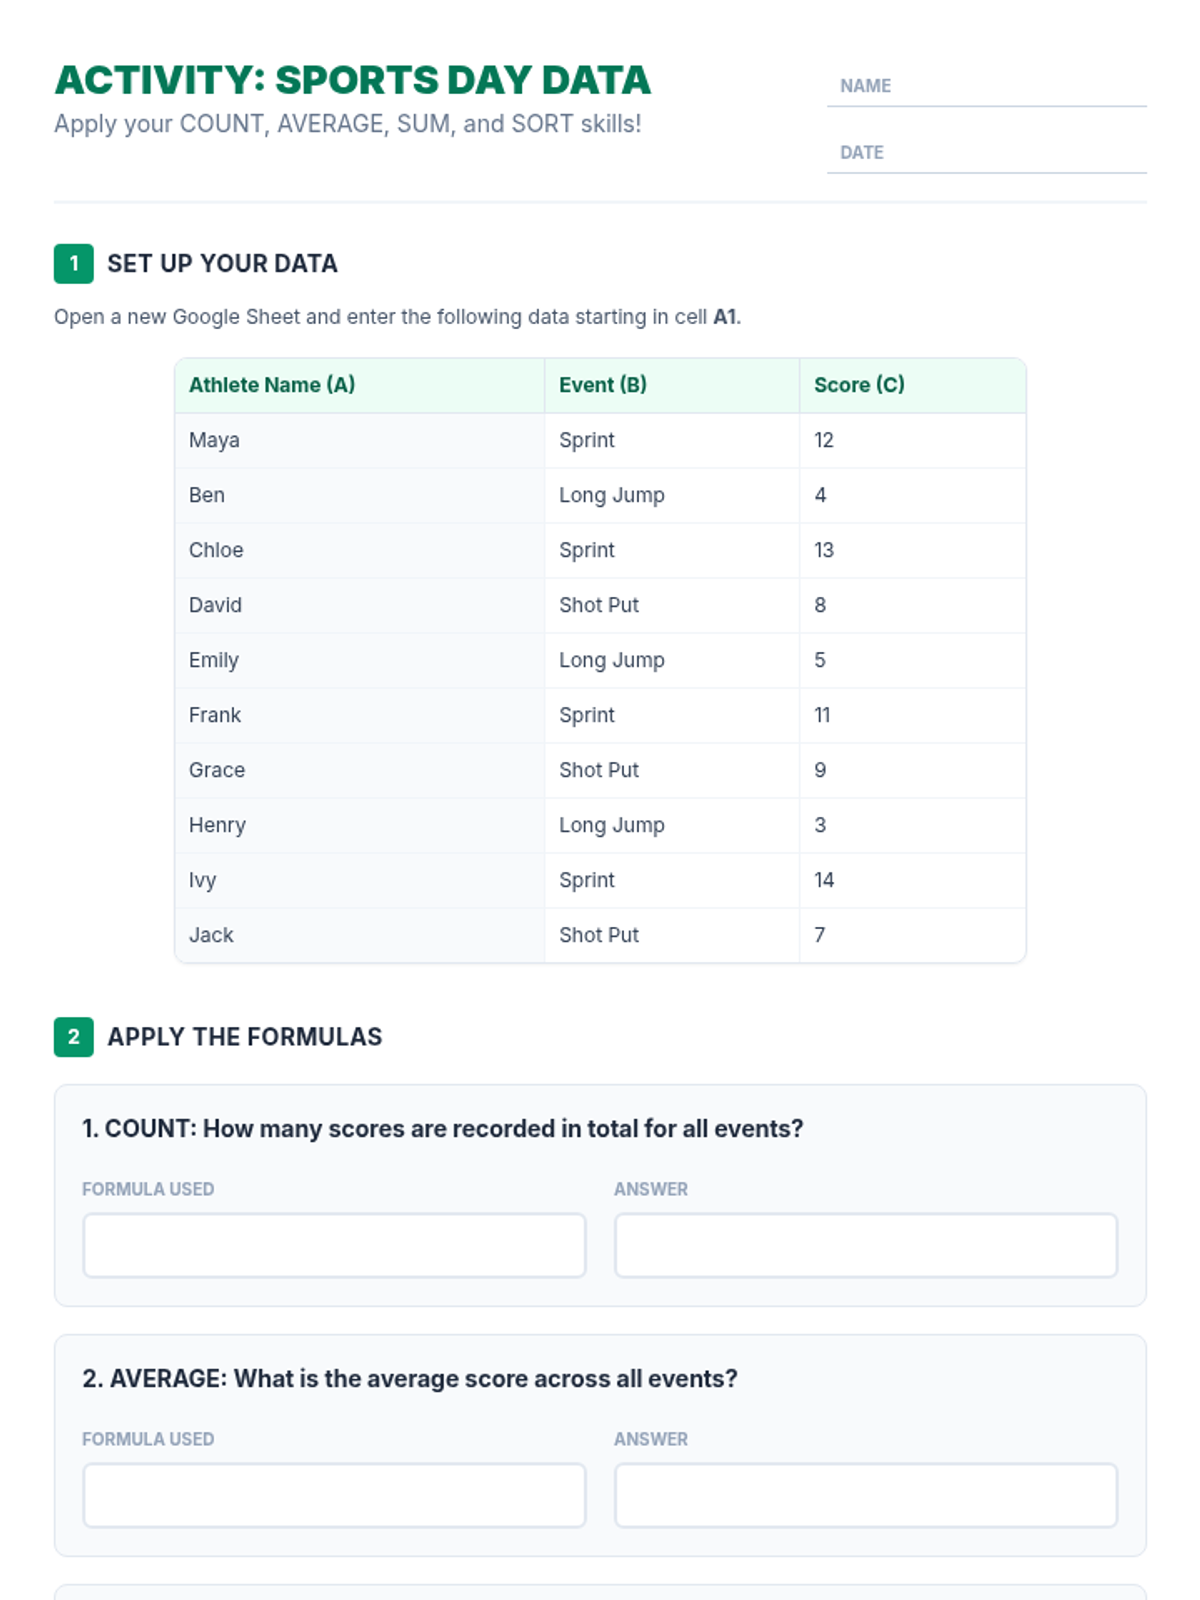
Task: Click the AVERAGE question Answer box
Action: coord(865,1495)
